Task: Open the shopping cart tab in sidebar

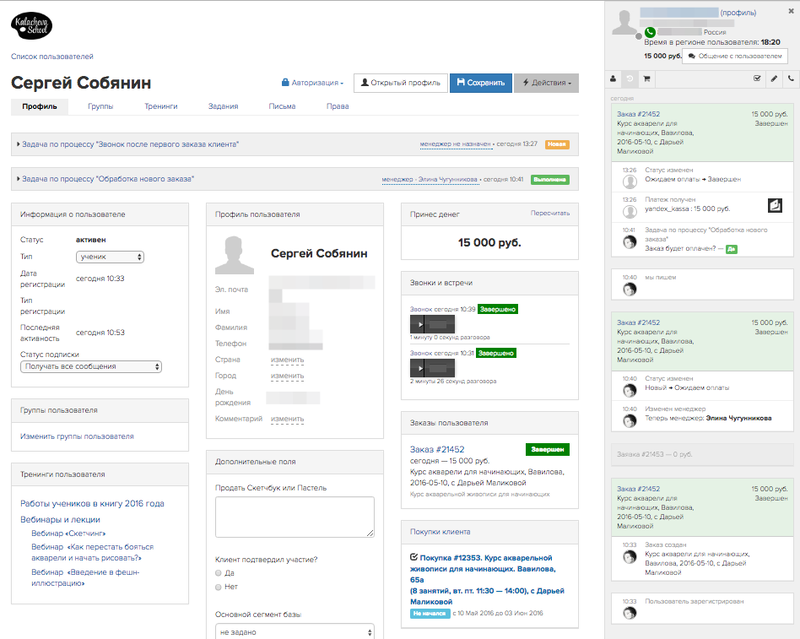Action: point(646,79)
